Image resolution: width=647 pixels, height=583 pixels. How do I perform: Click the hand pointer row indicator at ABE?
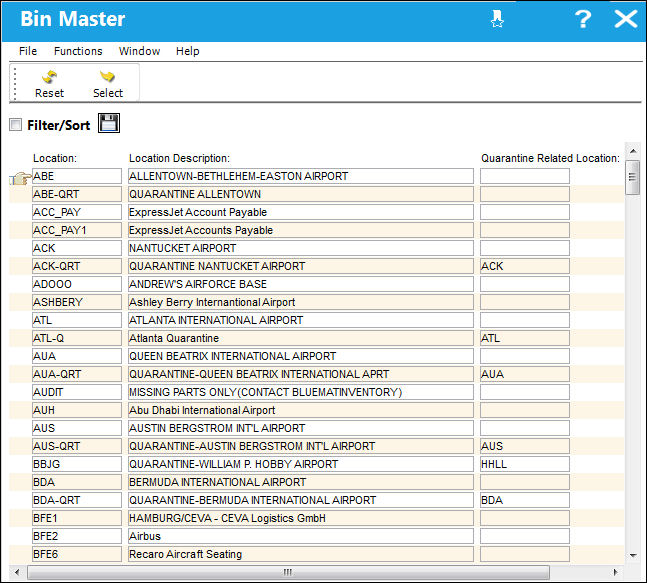[x=20, y=178]
